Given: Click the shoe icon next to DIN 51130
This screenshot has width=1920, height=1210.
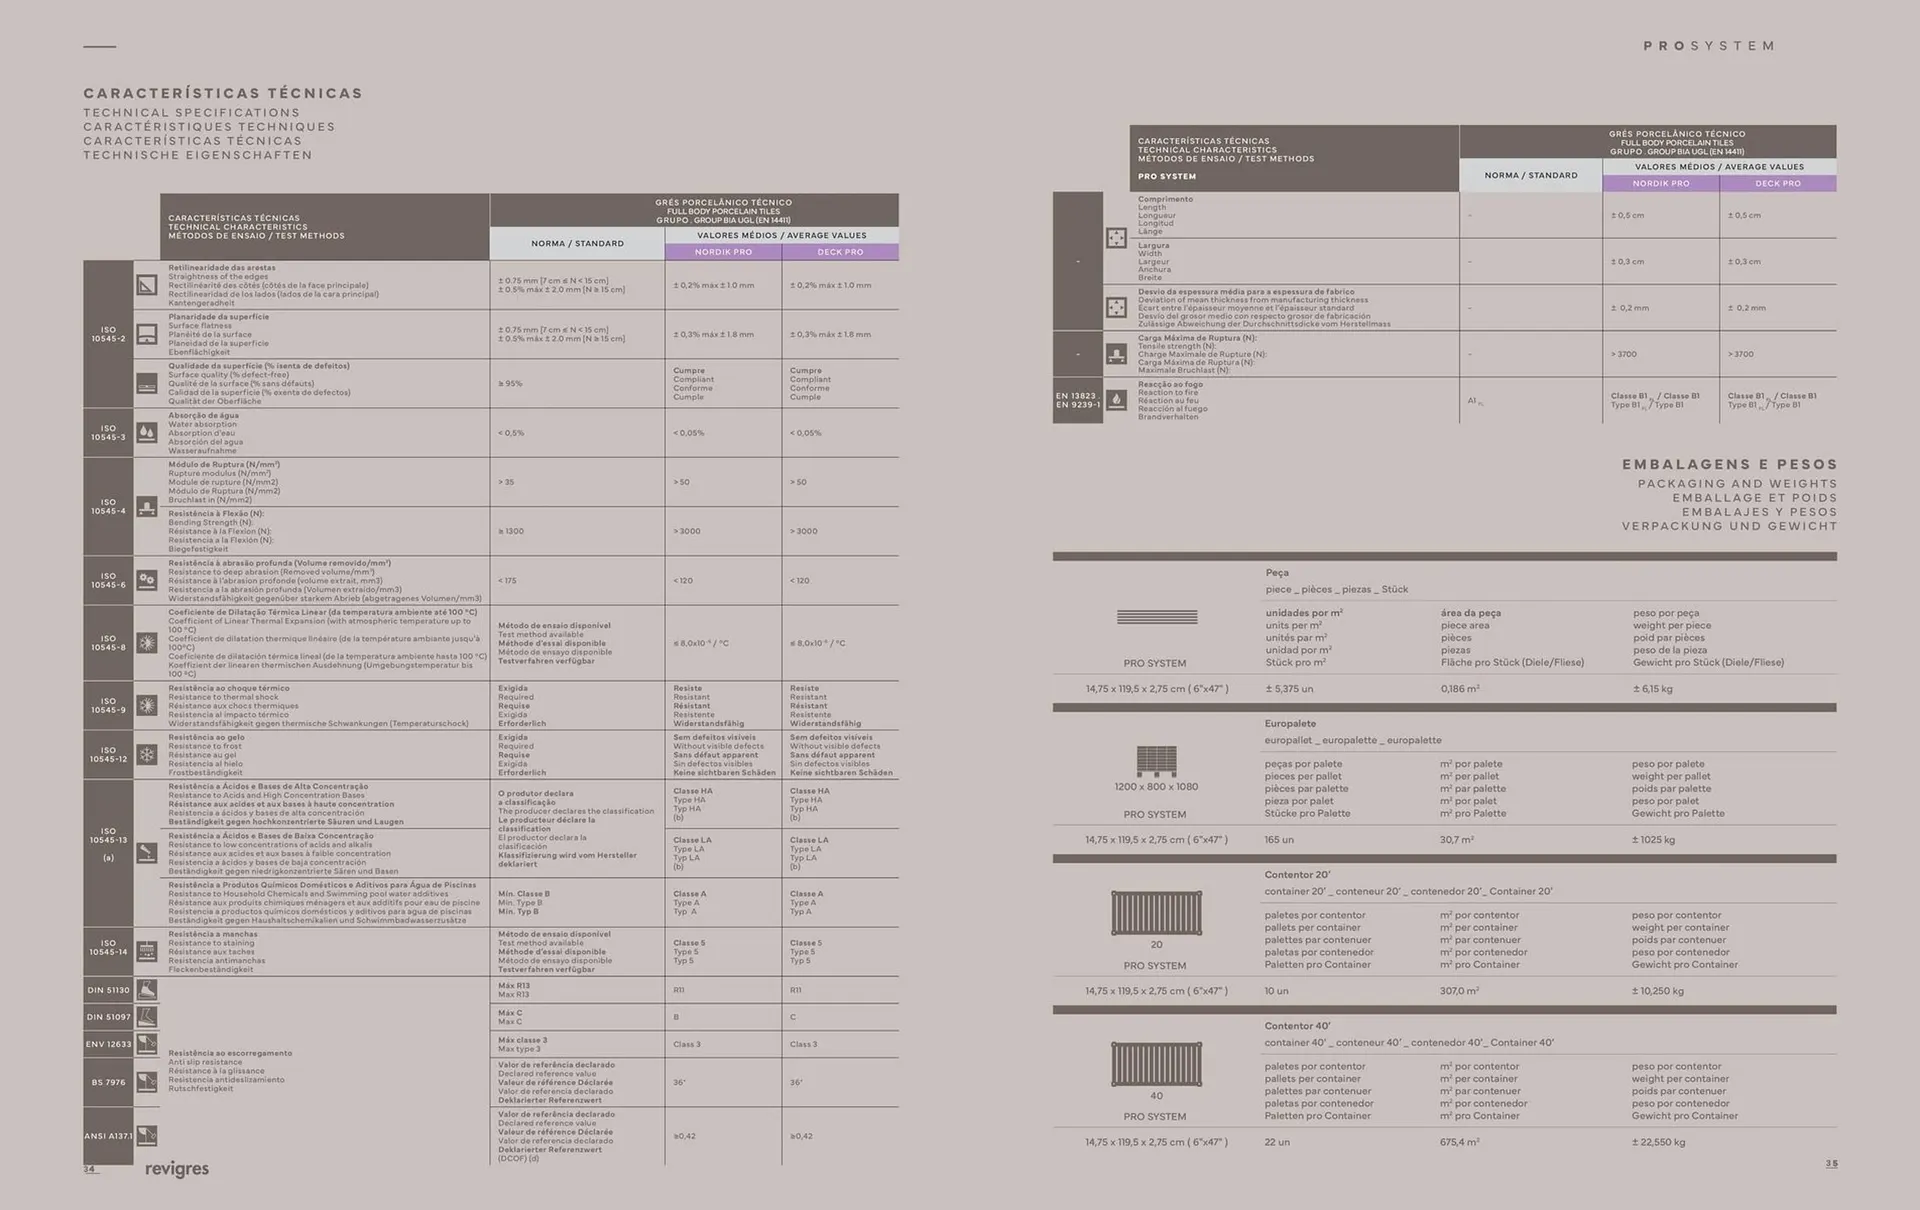Looking at the screenshot, I should [x=147, y=990].
